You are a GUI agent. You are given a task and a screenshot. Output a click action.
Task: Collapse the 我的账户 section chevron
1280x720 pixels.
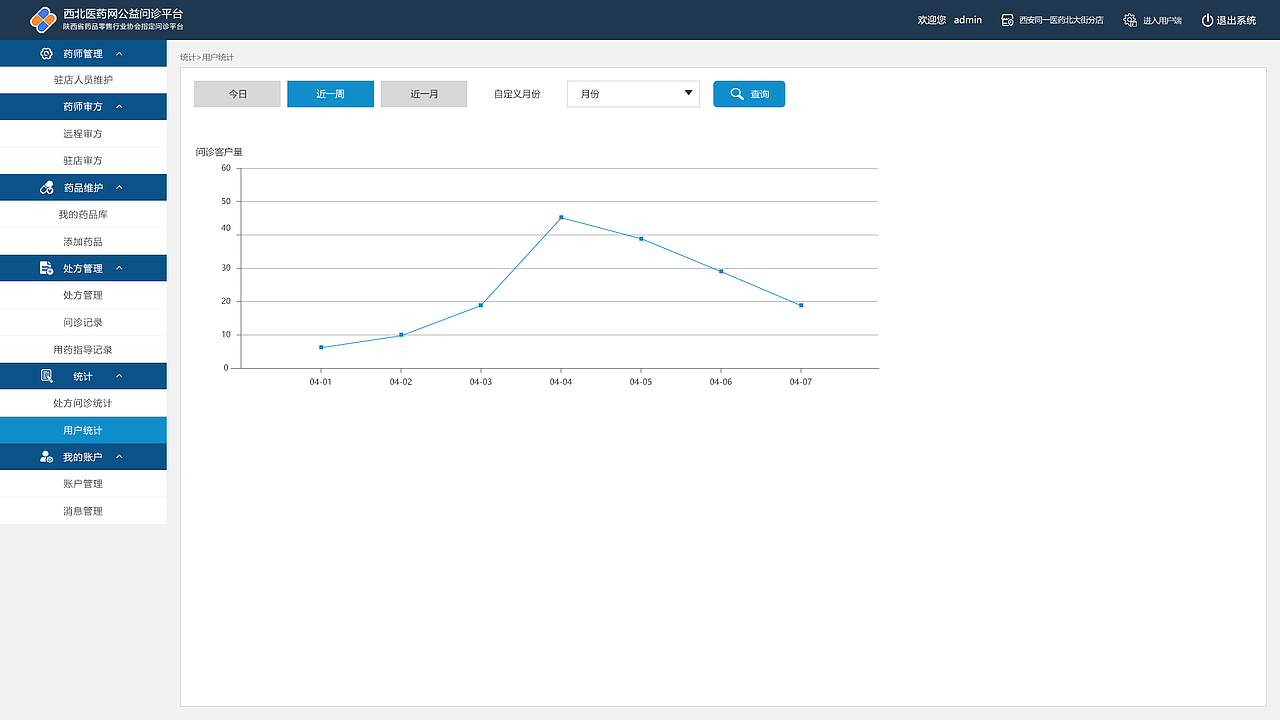click(119, 457)
